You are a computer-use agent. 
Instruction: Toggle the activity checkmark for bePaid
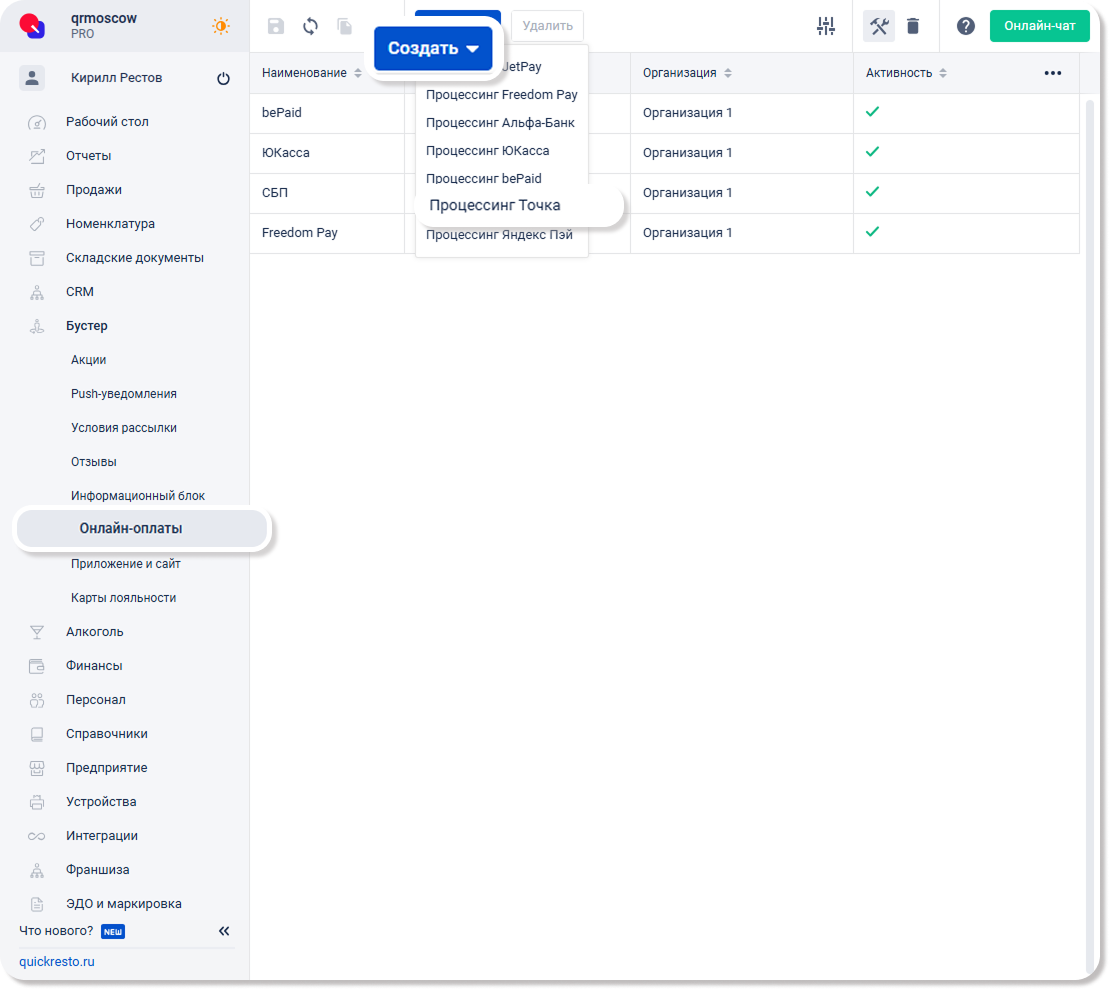click(872, 112)
